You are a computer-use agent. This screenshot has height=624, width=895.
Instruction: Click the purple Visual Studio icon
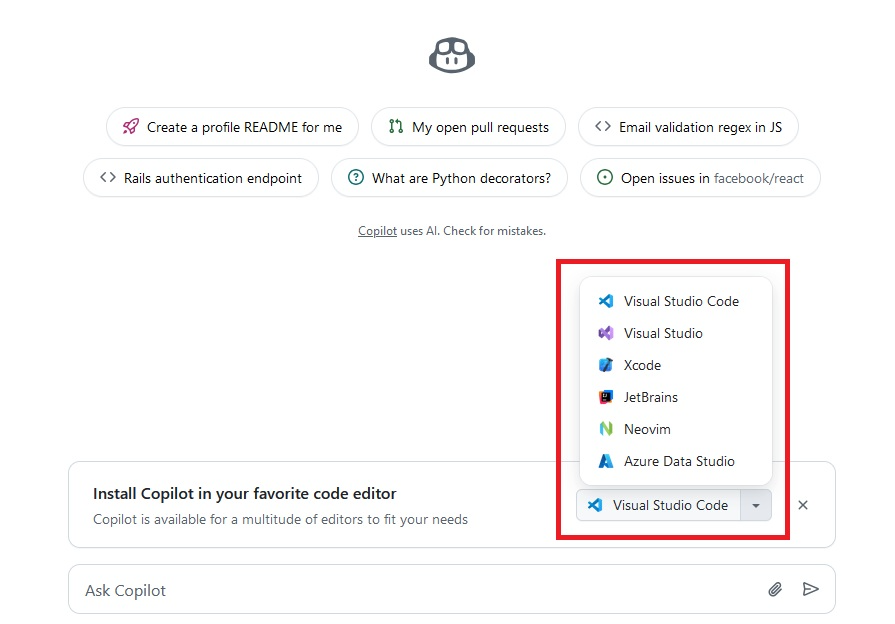tap(605, 333)
